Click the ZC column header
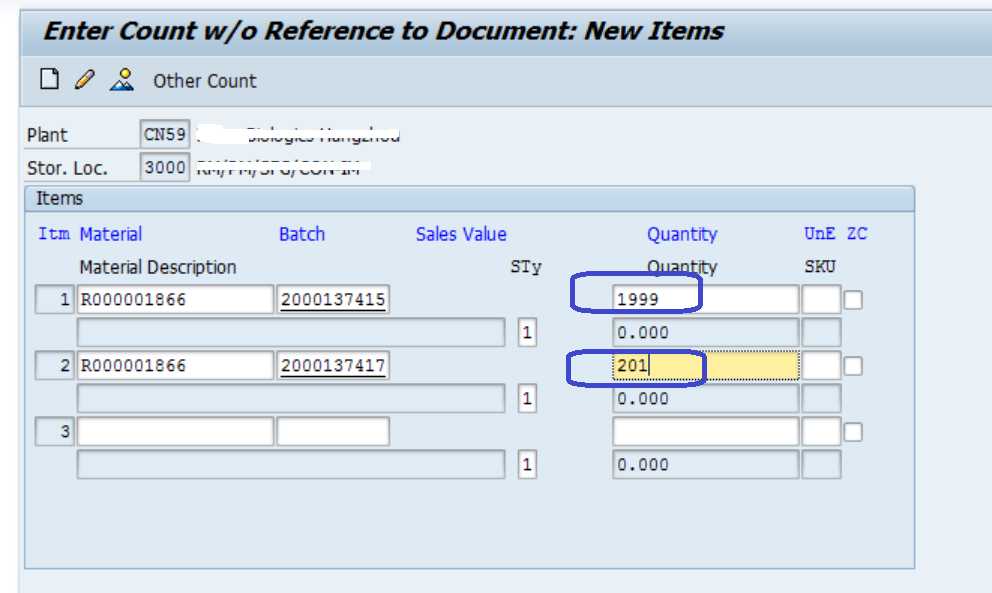 tap(857, 234)
